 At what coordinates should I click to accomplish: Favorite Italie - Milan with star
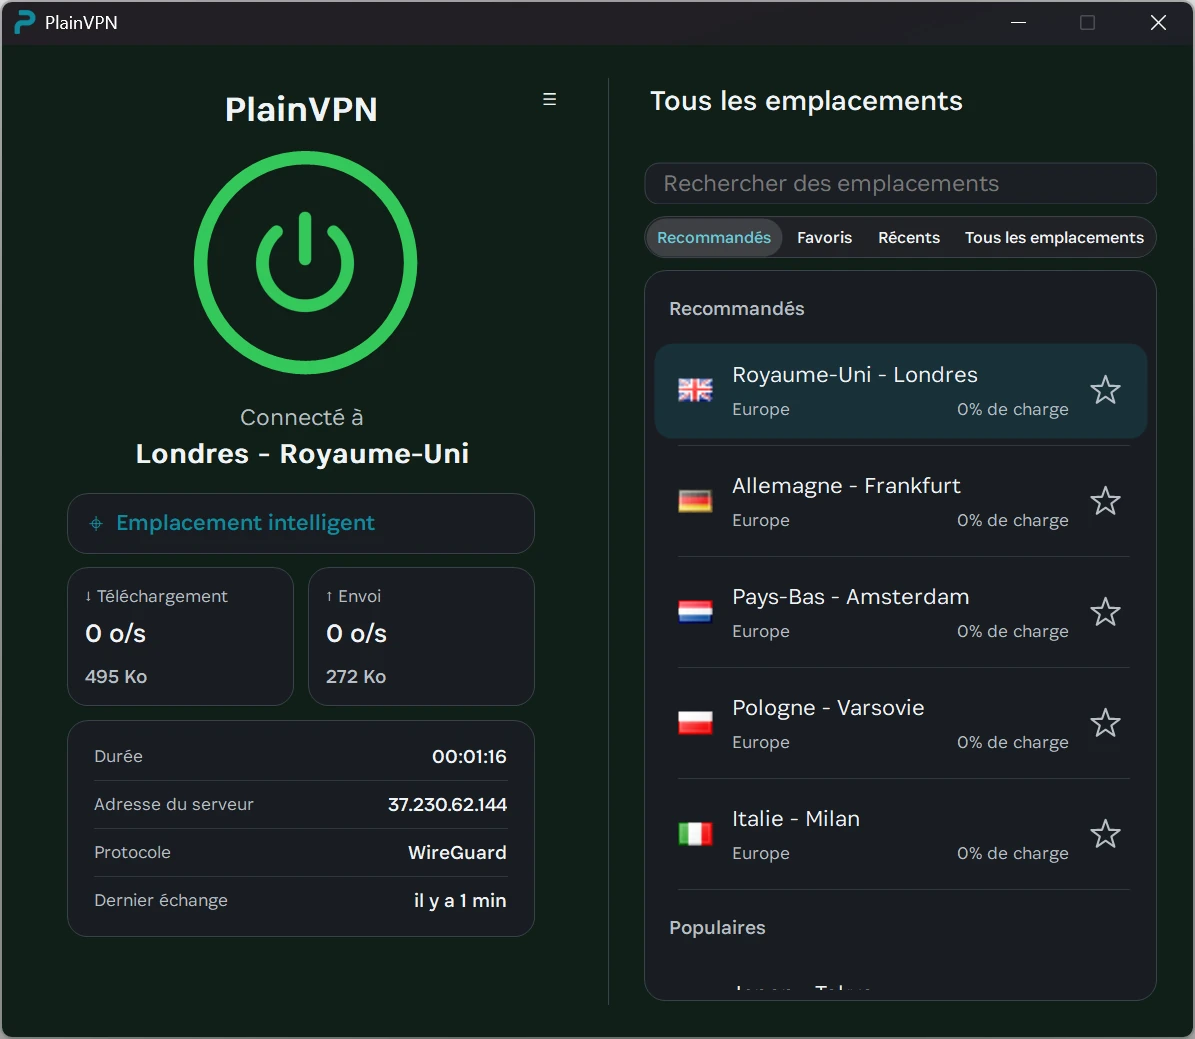[x=1104, y=834]
